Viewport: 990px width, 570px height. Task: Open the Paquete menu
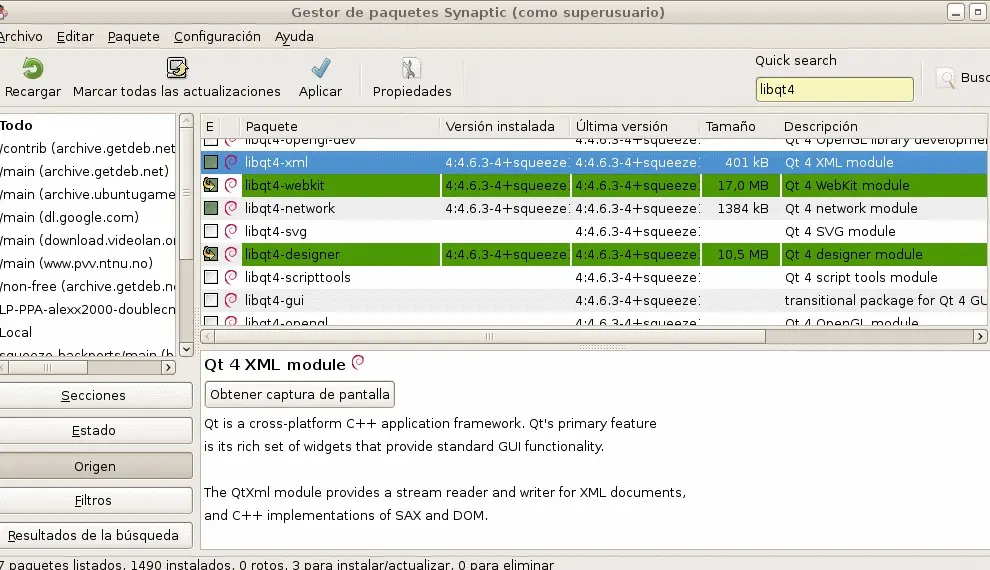[133, 37]
